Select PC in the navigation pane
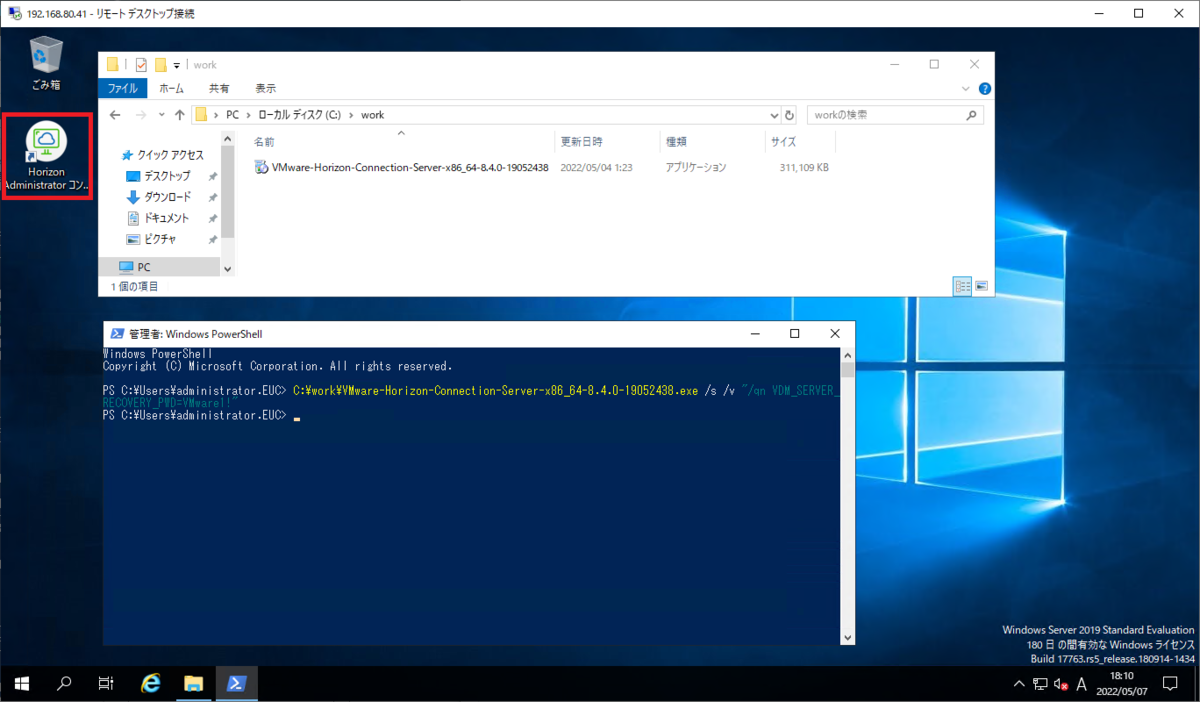The height and width of the screenshot is (702, 1200). point(135,268)
